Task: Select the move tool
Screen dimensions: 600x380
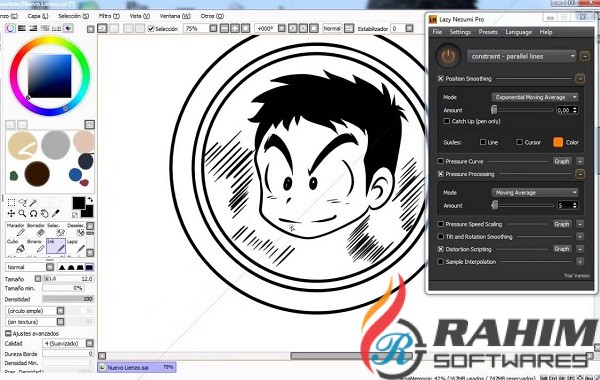Action: point(11,213)
